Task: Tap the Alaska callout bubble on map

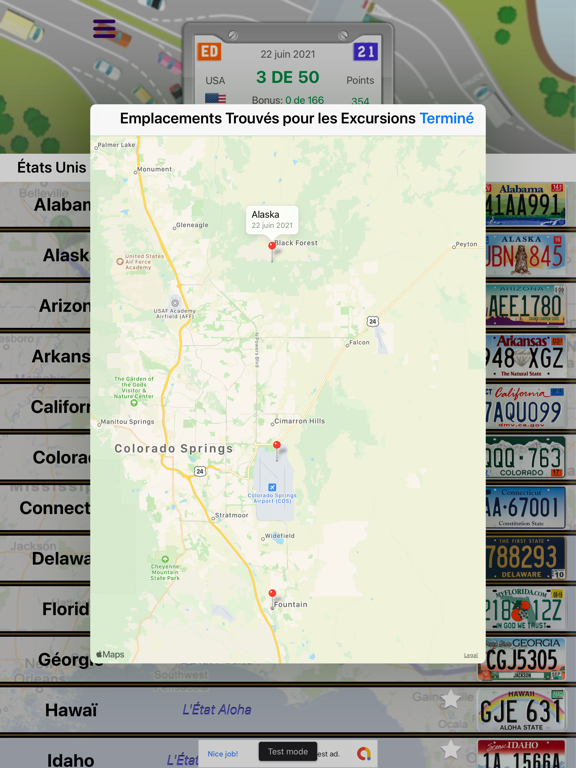Action: point(272,219)
